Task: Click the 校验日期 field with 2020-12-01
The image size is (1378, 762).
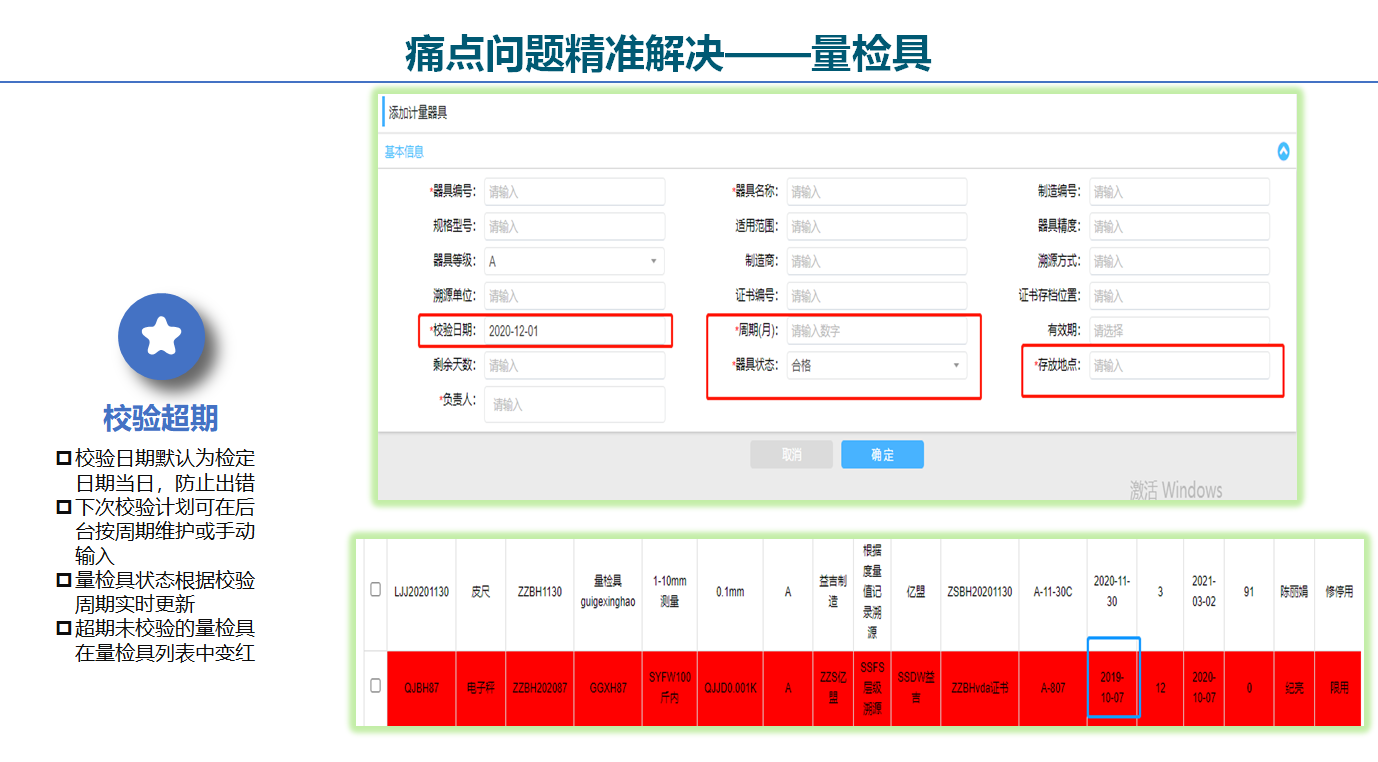Action: point(574,331)
